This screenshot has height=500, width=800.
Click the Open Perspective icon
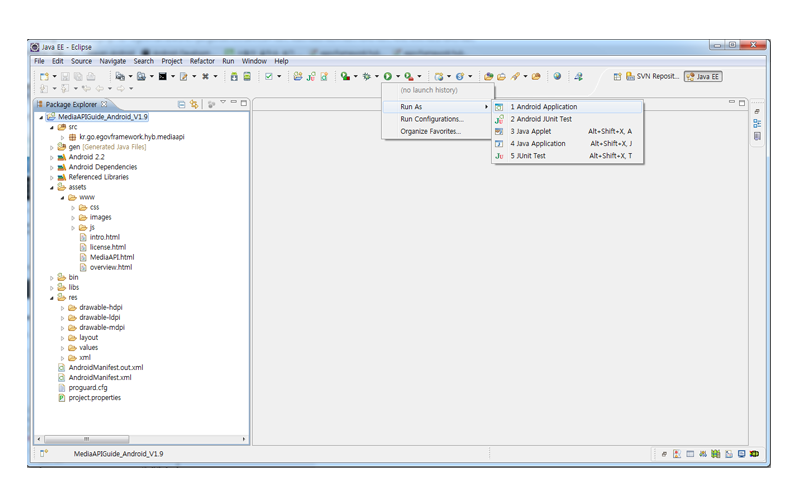point(617,76)
